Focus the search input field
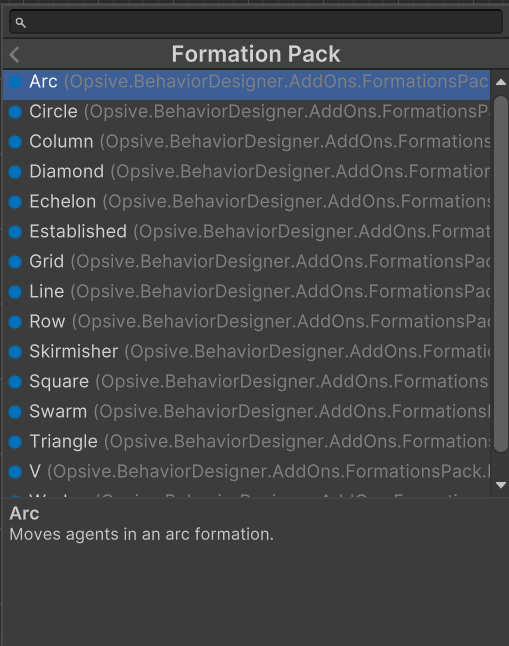 click(x=256, y=22)
